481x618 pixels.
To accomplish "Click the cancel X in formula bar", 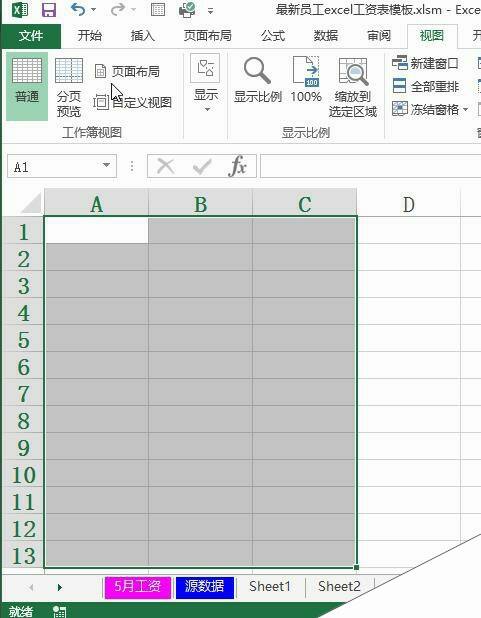I will click(x=166, y=166).
